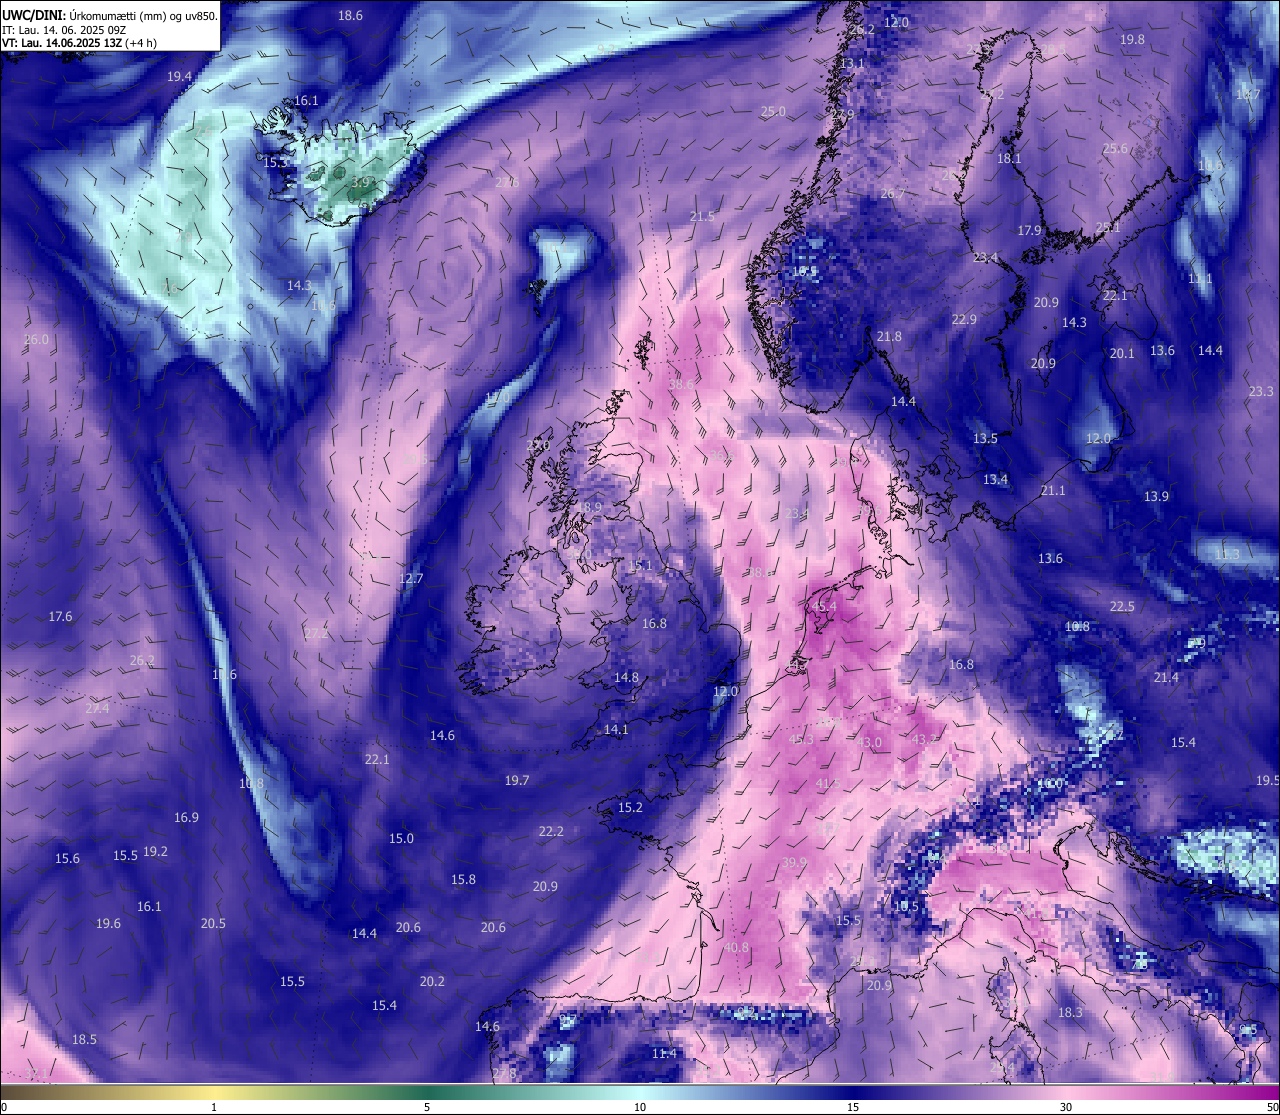This screenshot has width=1280, height=1115.
Task: Click the '22.5' value on the map
Action: pos(1122,607)
